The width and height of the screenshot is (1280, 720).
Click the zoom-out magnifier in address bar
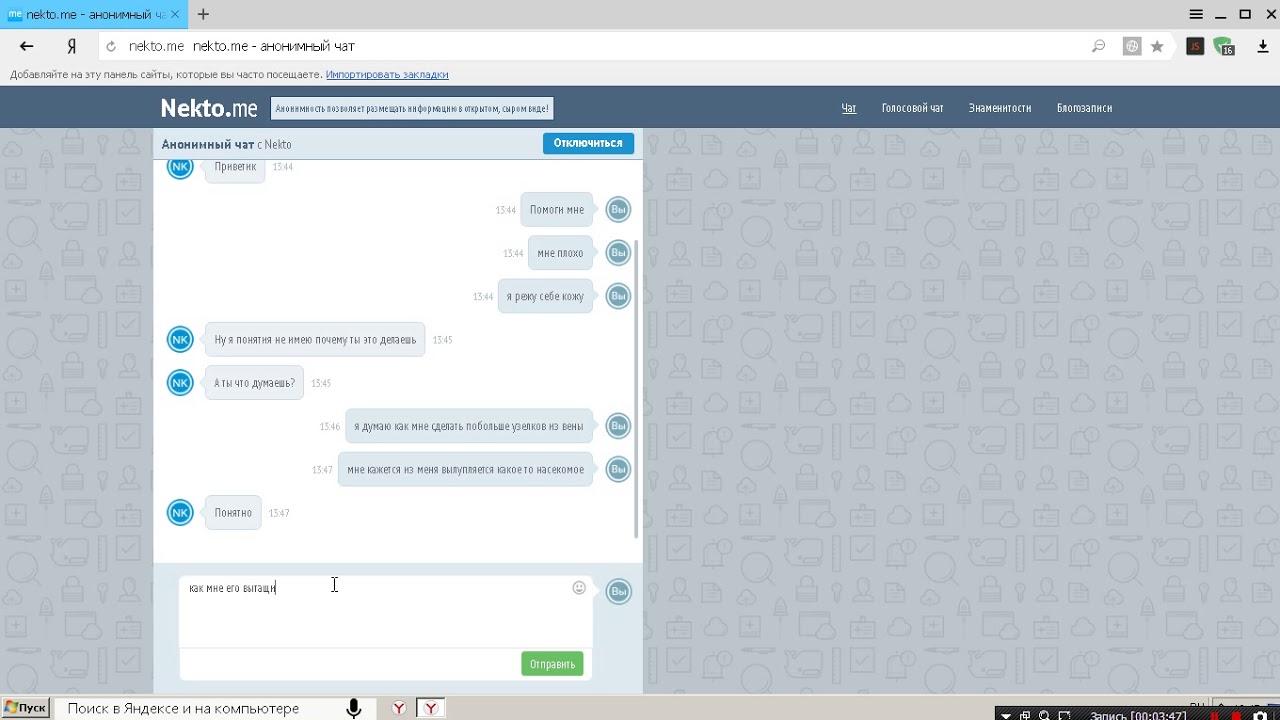click(1099, 46)
